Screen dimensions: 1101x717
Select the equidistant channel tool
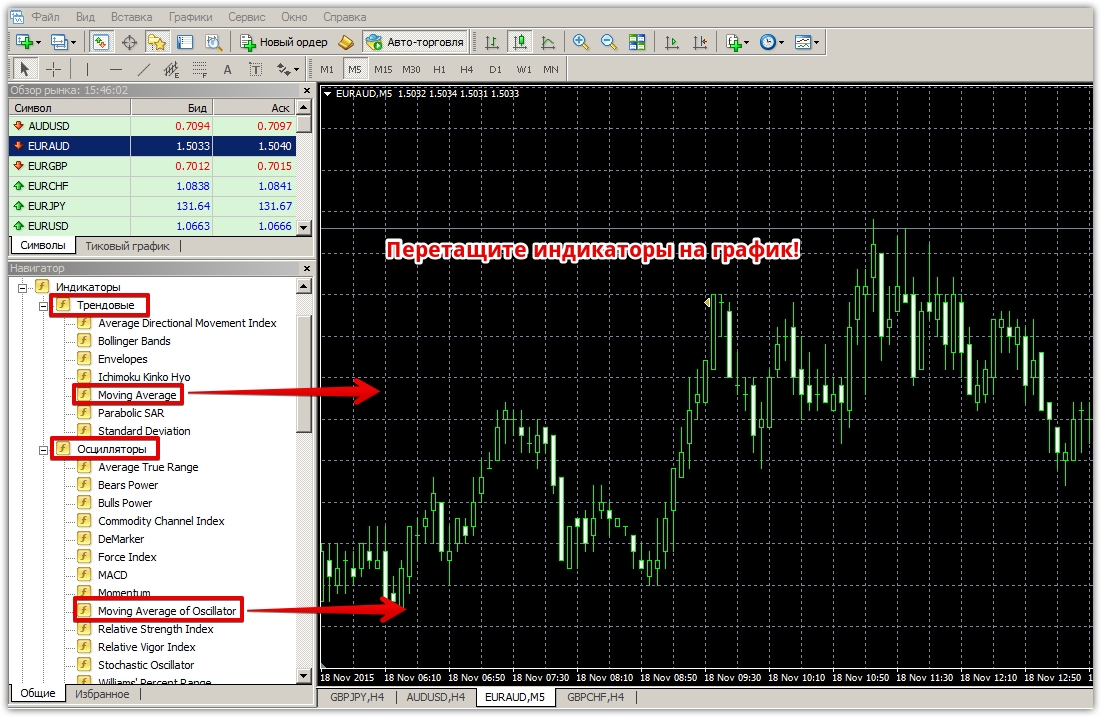coord(171,69)
